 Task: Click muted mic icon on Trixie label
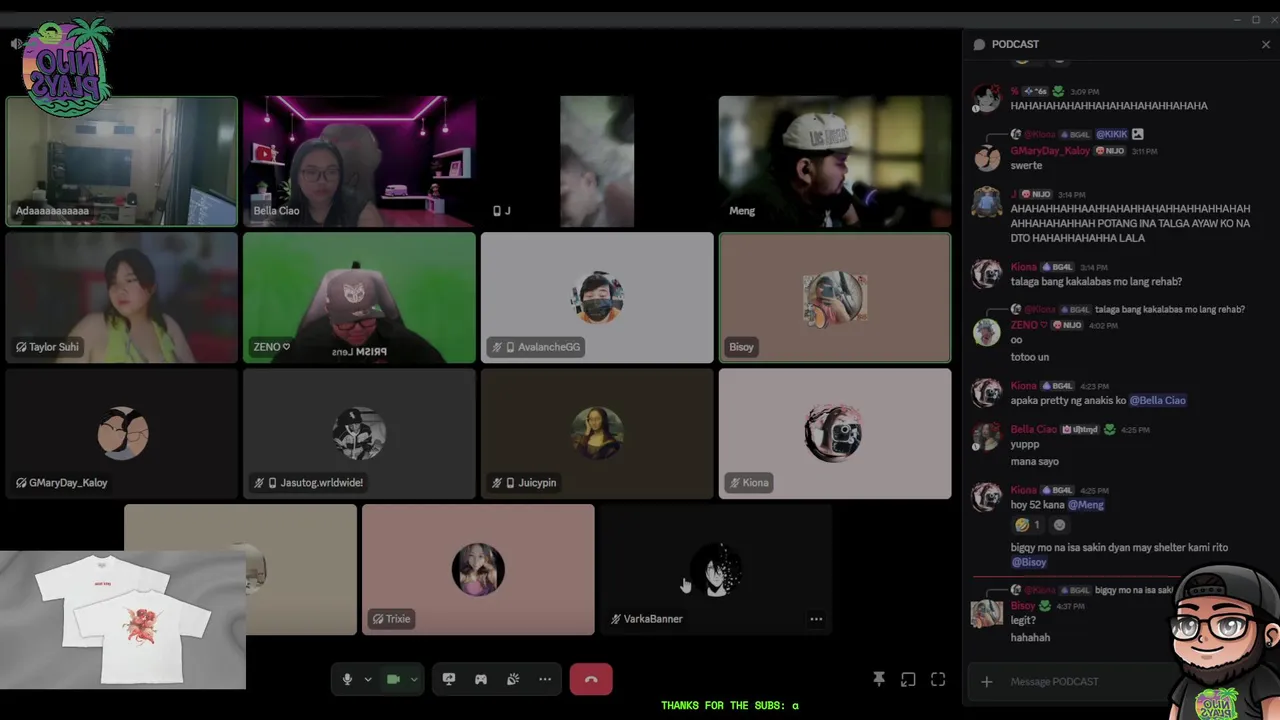click(x=378, y=619)
